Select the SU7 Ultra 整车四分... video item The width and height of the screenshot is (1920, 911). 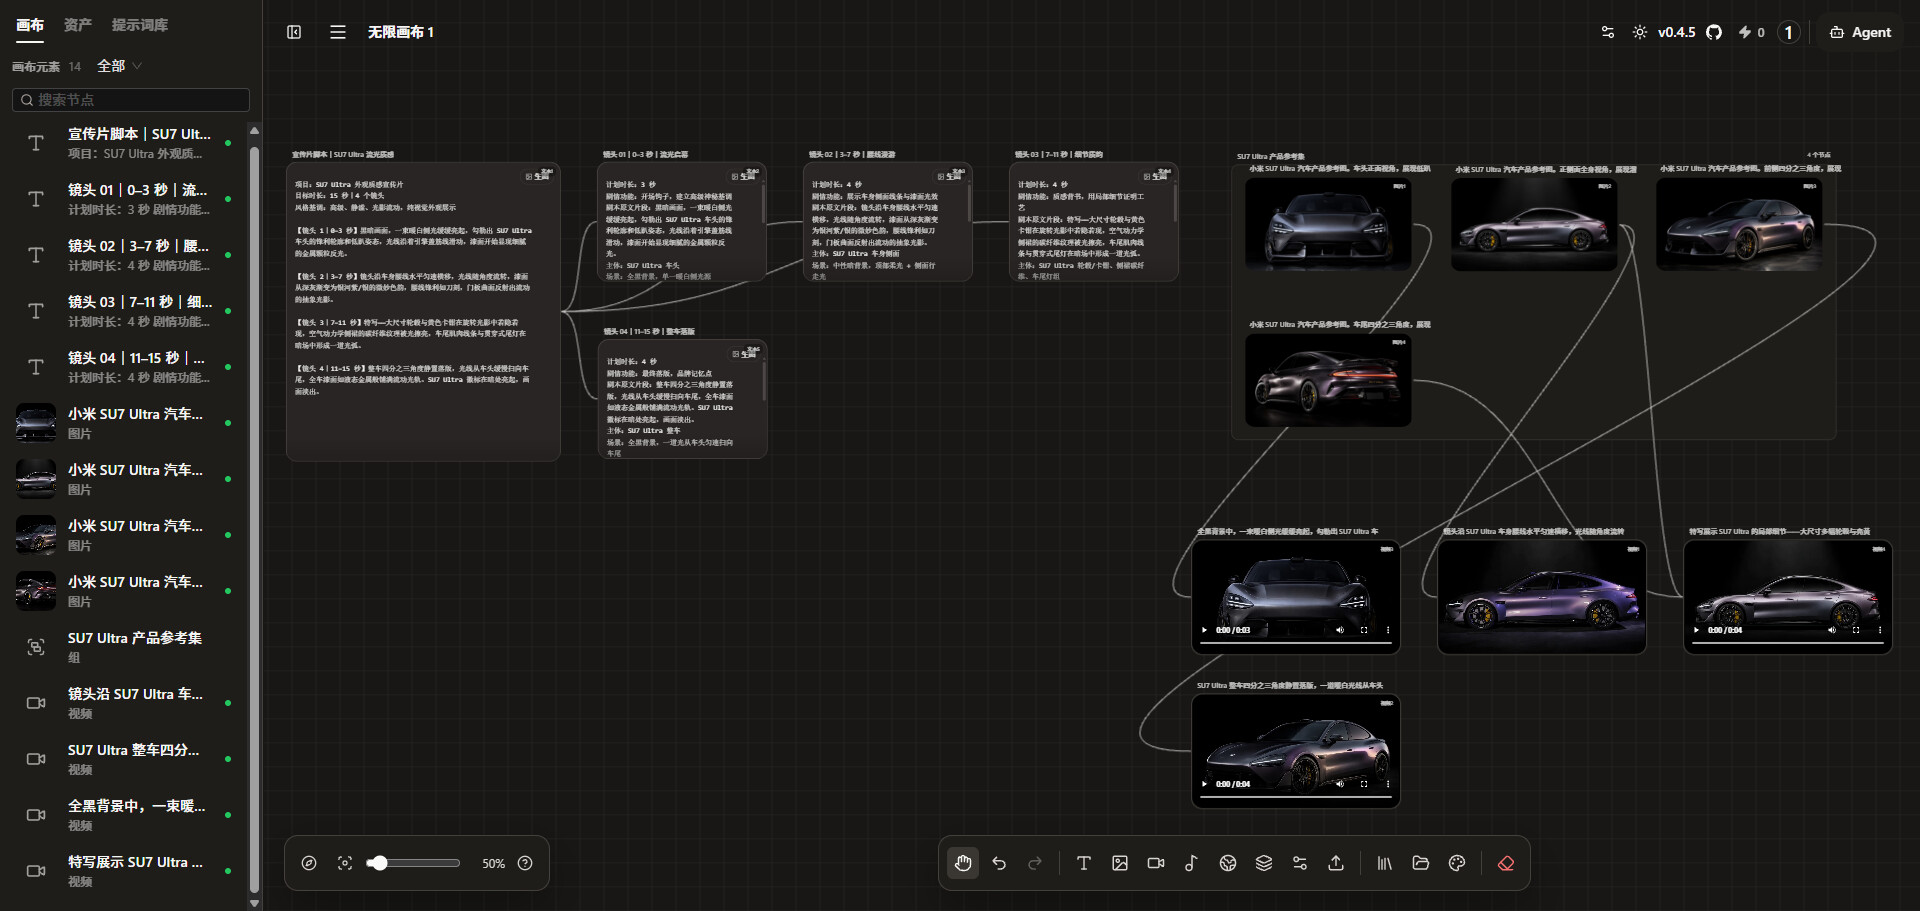click(124, 759)
